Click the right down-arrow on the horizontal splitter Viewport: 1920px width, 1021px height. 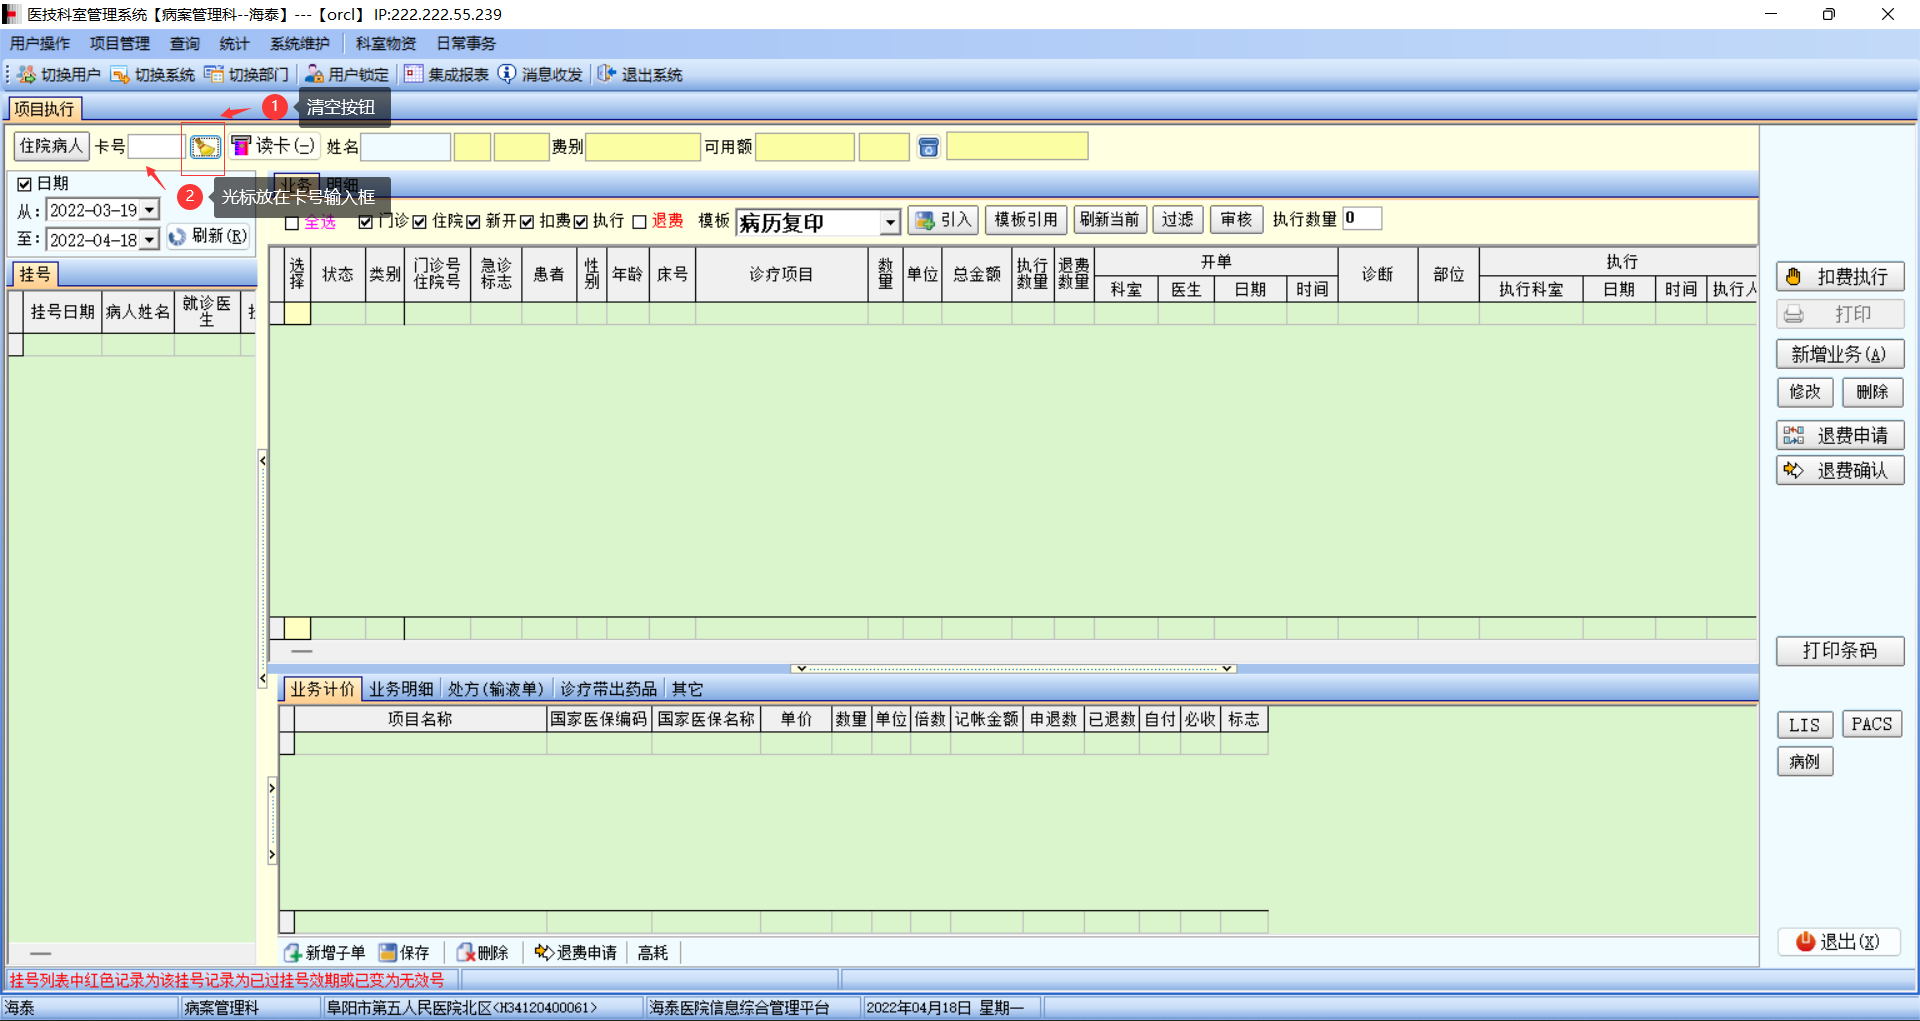point(1227,668)
